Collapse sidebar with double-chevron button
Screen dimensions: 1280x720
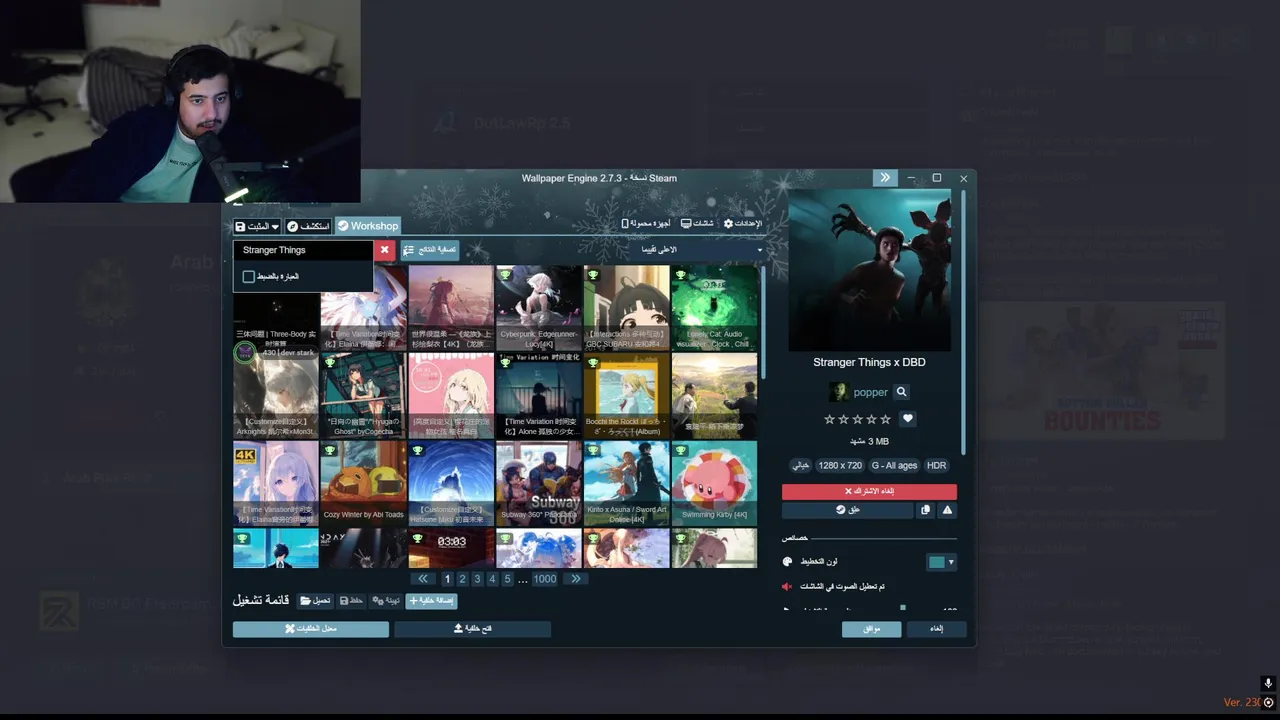[885, 178]
